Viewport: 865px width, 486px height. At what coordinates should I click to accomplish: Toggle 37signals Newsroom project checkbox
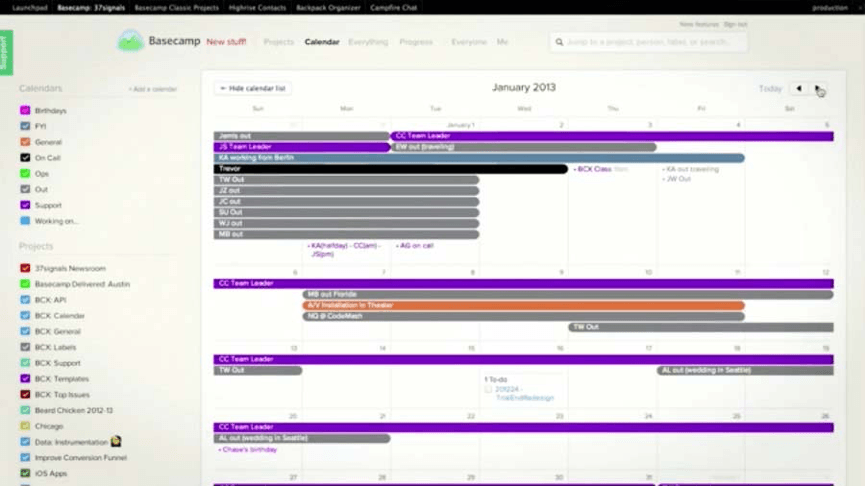(x=25, y=268)
